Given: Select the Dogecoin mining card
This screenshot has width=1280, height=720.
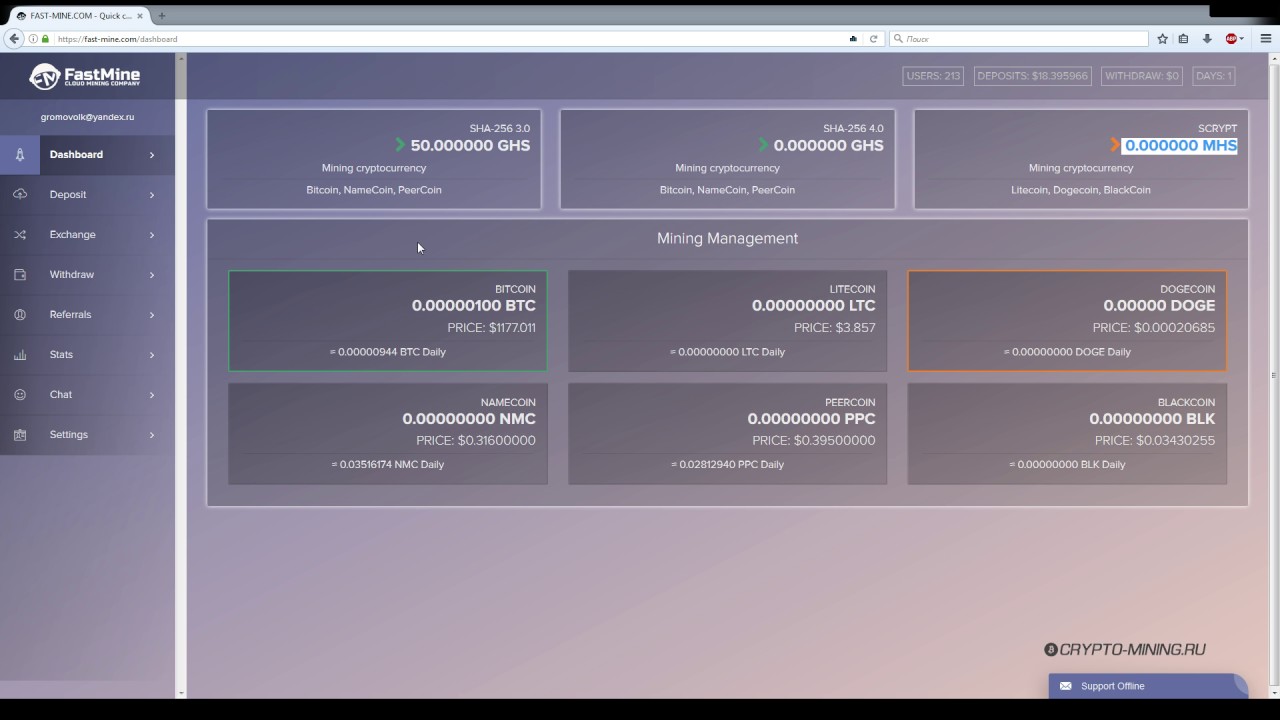Looking at the screenshot, I should click(1067, 321).
